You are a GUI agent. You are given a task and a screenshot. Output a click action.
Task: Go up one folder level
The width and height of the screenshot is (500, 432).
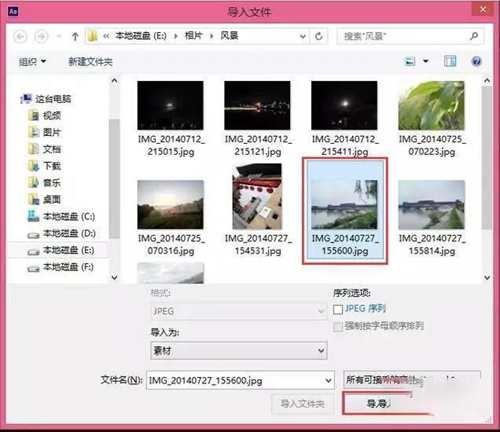pyautogui.click(x=75, y=36)
